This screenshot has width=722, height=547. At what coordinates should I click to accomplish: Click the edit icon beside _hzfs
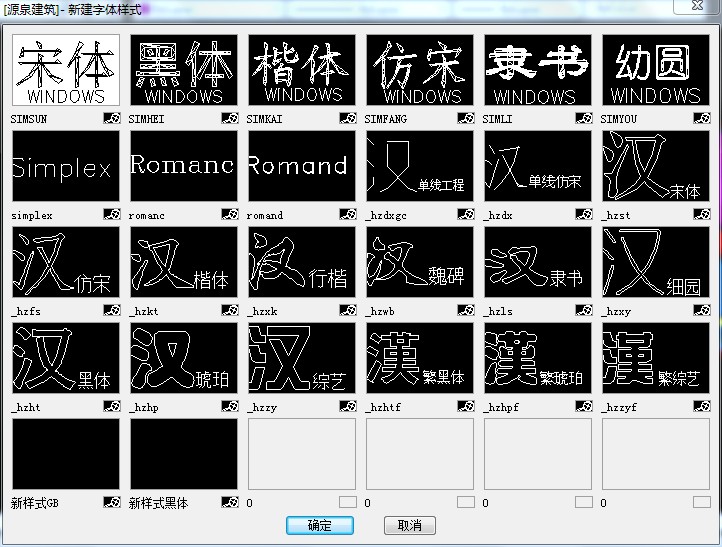pyautogui.click(x=112, y=310)
